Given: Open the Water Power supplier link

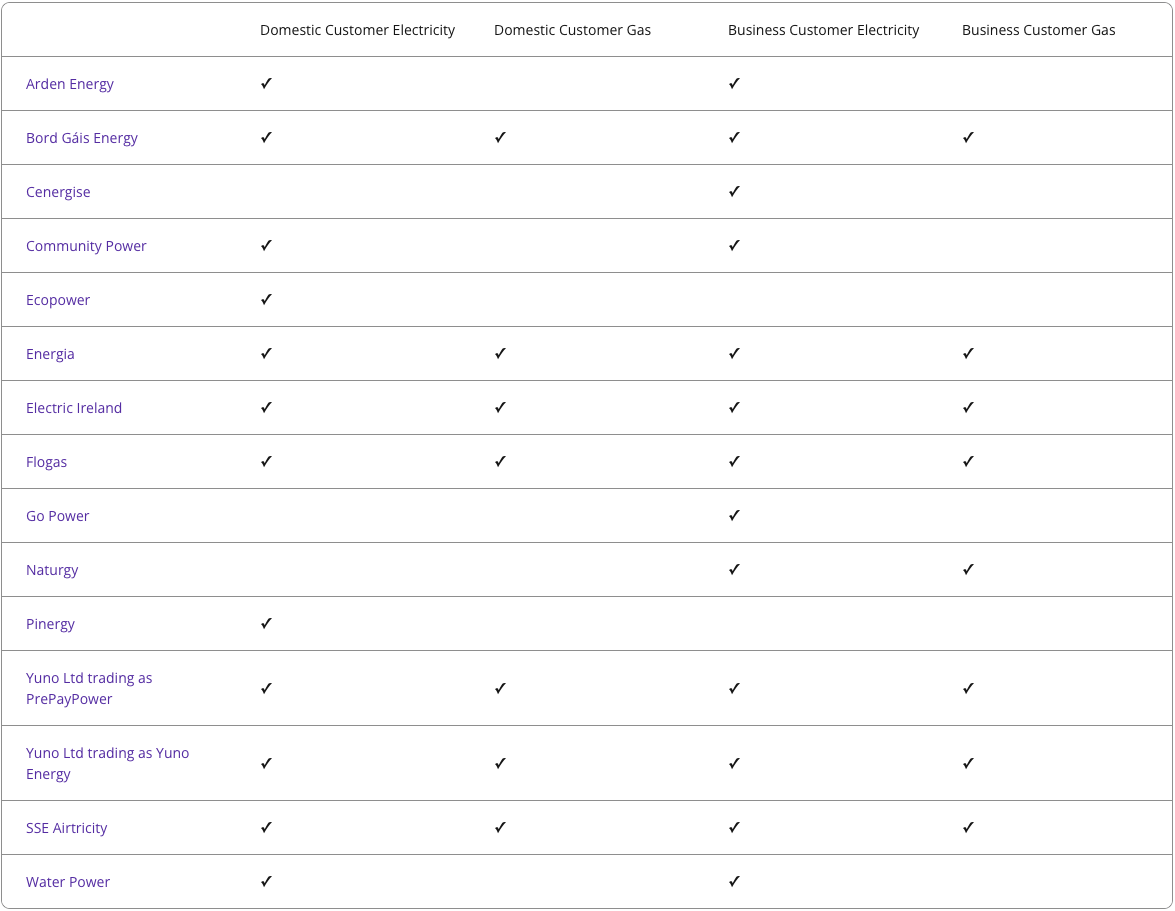Looking at the screenshot, I should (68, 882).
